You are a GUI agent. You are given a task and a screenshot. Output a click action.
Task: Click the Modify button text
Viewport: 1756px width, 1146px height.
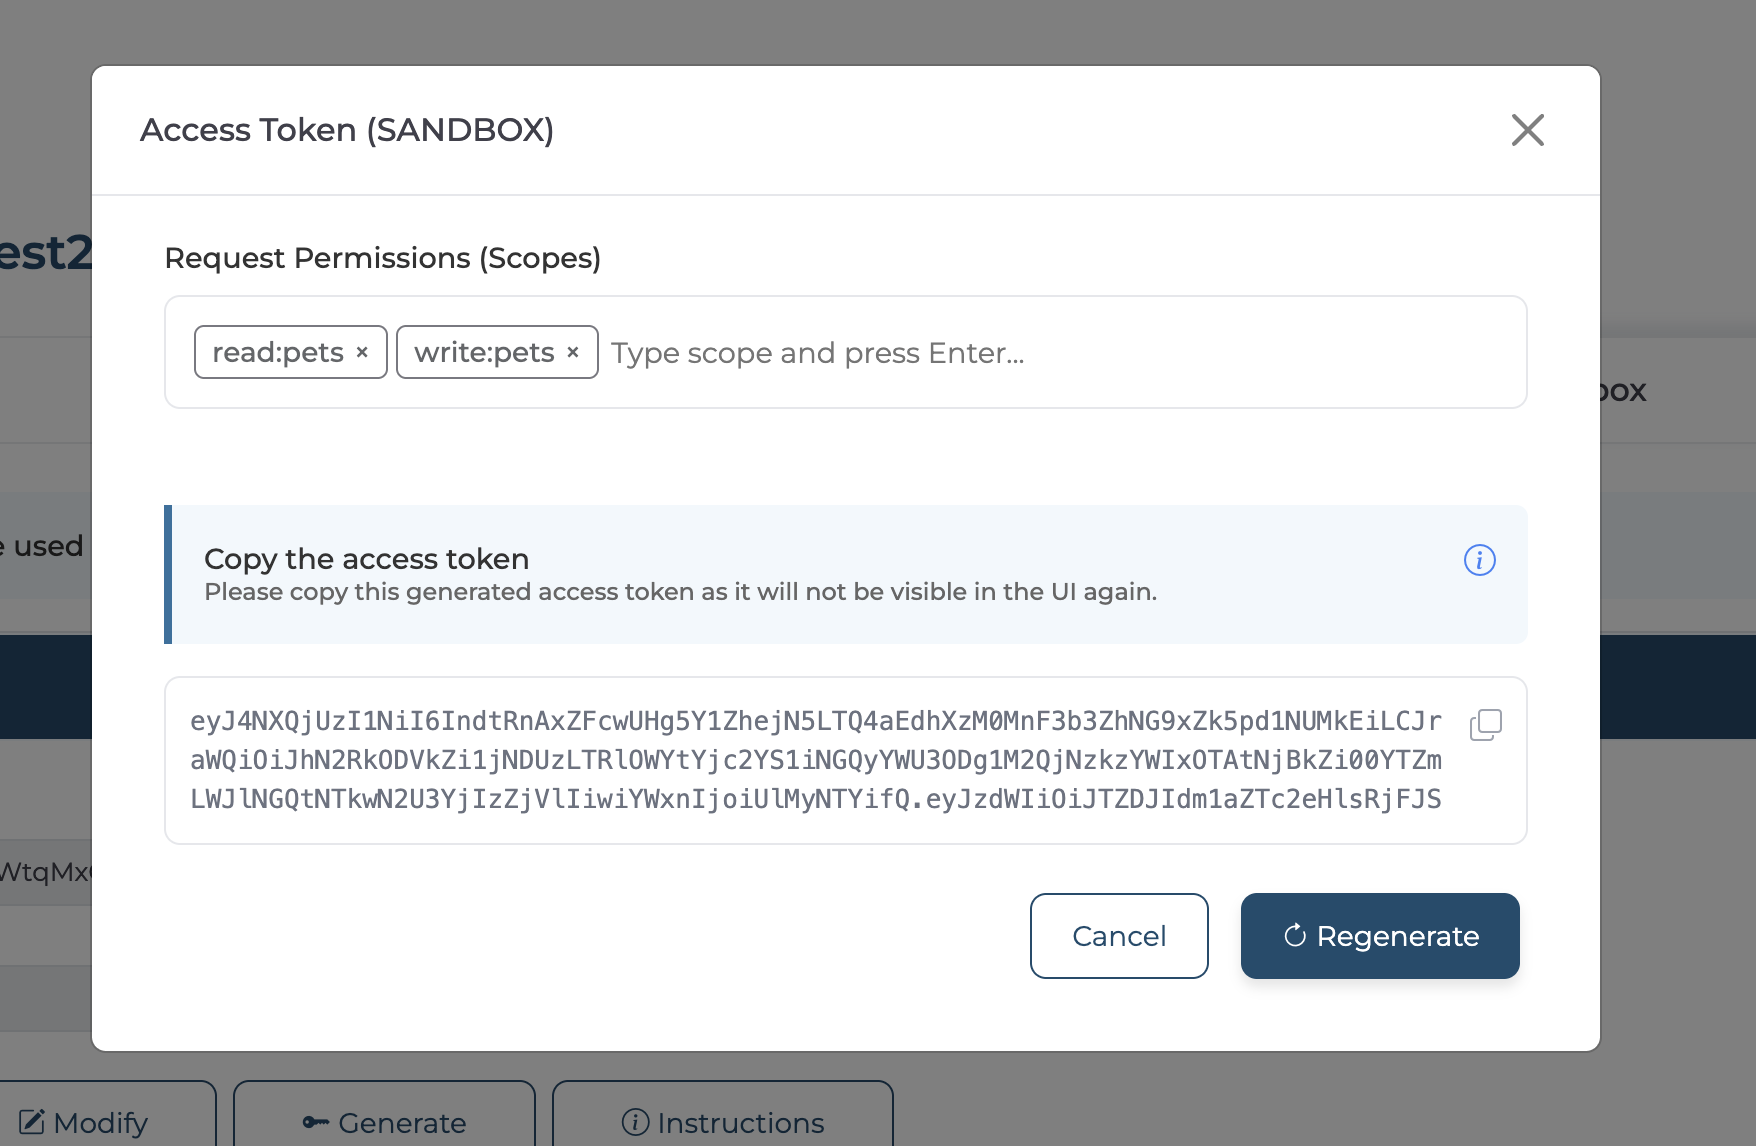click(x=101, y=1123)
